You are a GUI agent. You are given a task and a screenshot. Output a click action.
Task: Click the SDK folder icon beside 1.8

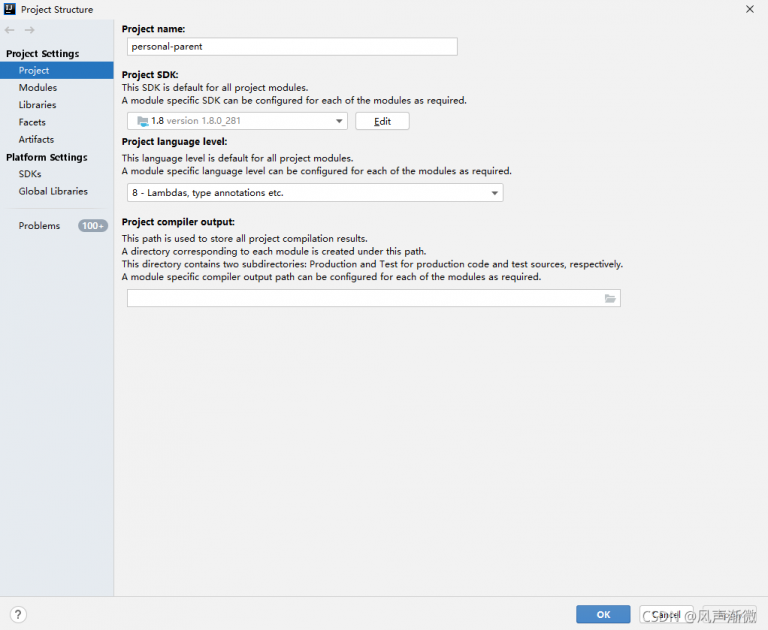click(x=142, y=121)
